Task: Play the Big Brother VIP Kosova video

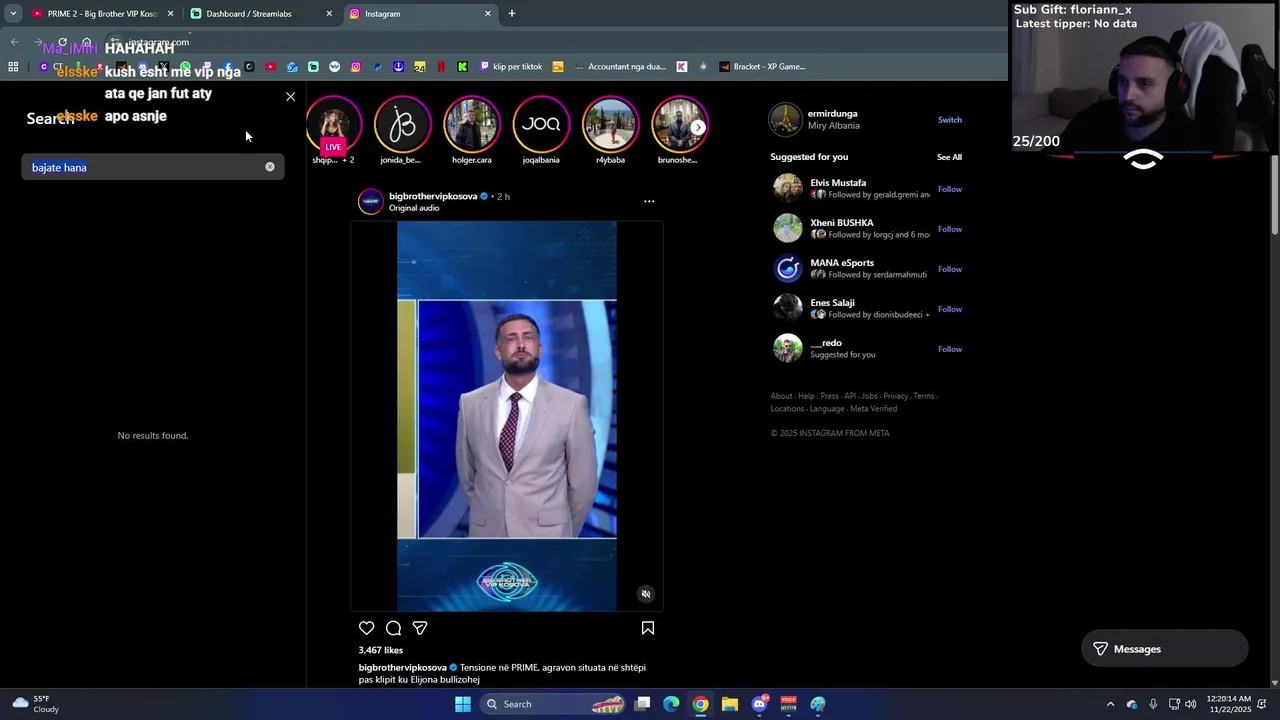Action: [507, 416]
